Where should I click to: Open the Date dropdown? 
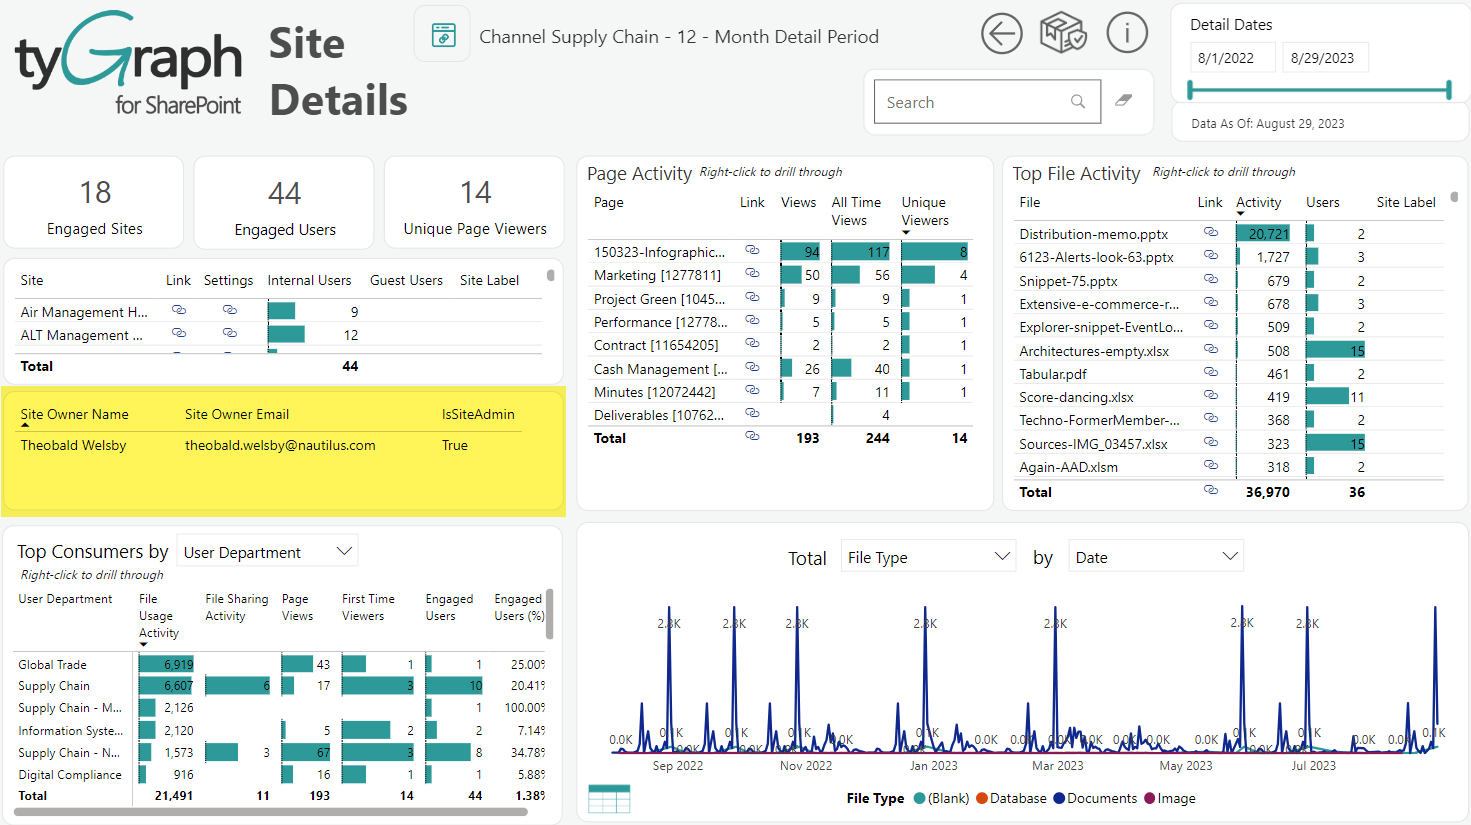point(1156,557)
